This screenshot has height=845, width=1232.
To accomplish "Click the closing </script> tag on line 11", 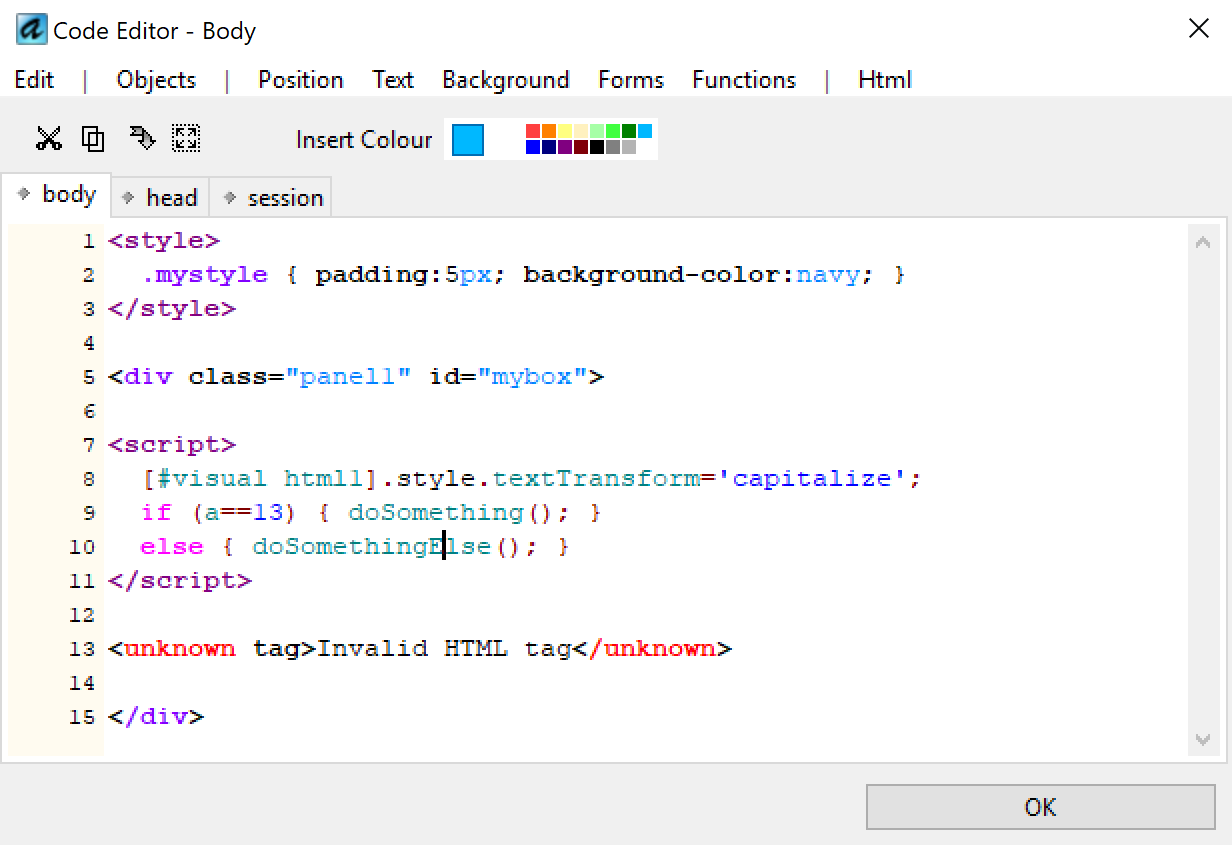I will (x=180, y=581).
